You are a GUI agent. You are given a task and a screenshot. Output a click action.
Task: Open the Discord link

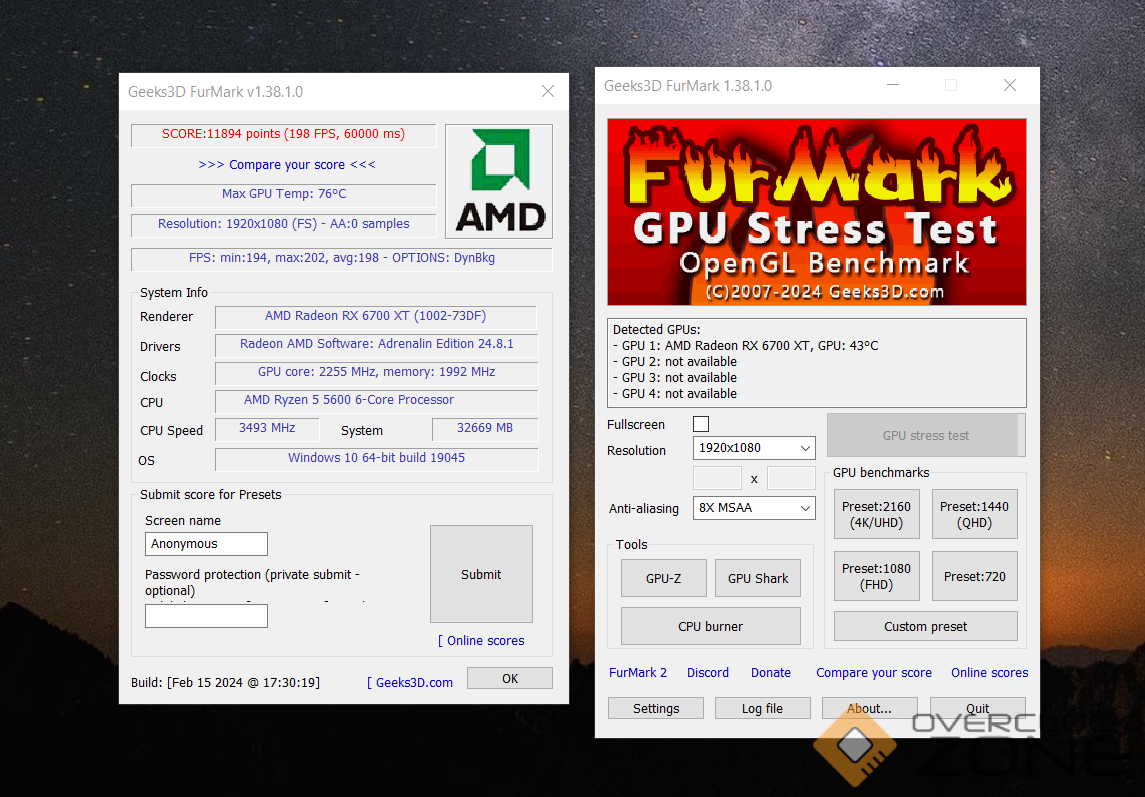pos(708,673)
